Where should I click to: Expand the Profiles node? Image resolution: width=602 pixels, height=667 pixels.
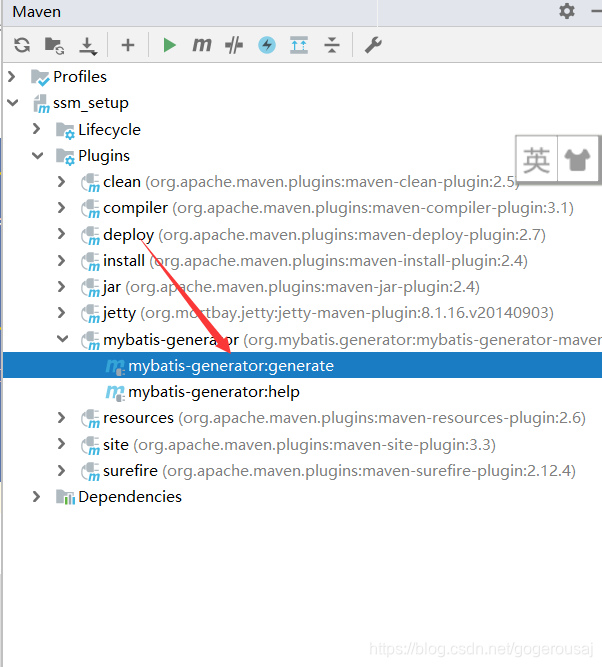pyautogui.click(x=12, y=77)
